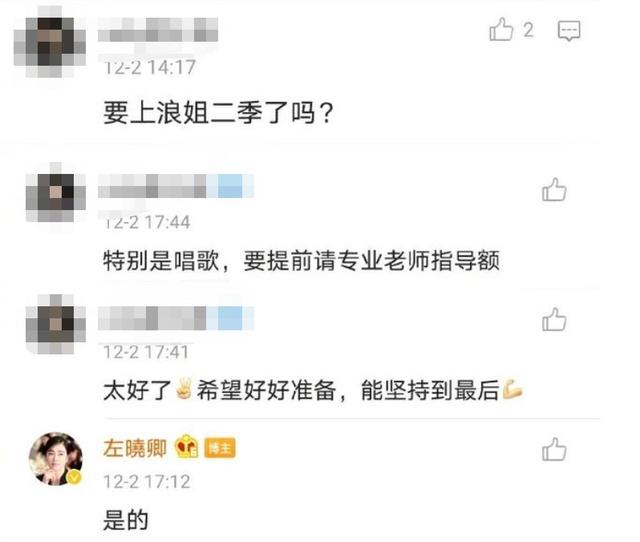Like 左曉卿's reply 是的
This screenshot has height=542, width=640.
coord(554,449)
